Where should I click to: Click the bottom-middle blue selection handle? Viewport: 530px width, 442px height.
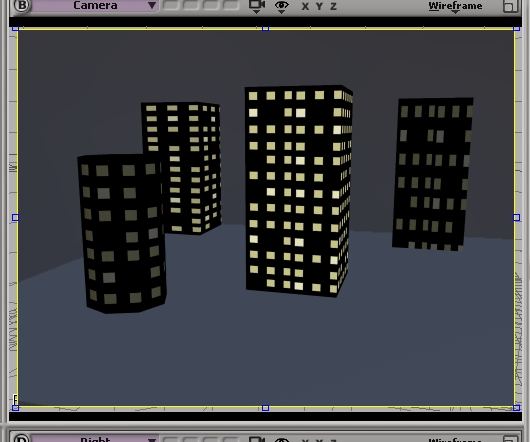click(x=266, y=408)
